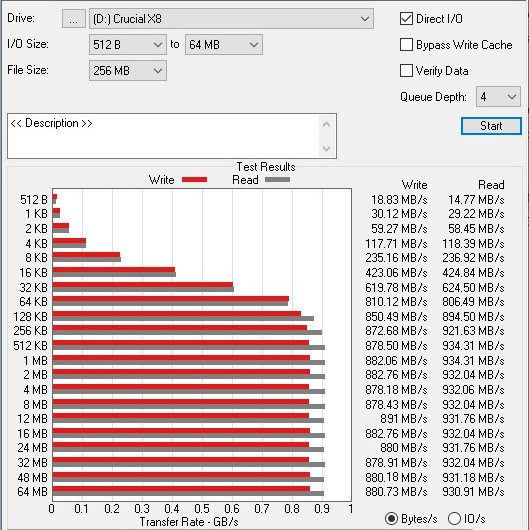529x530 pixels.
Task: Select the IO/s radio button
Action: pos(454,519)
